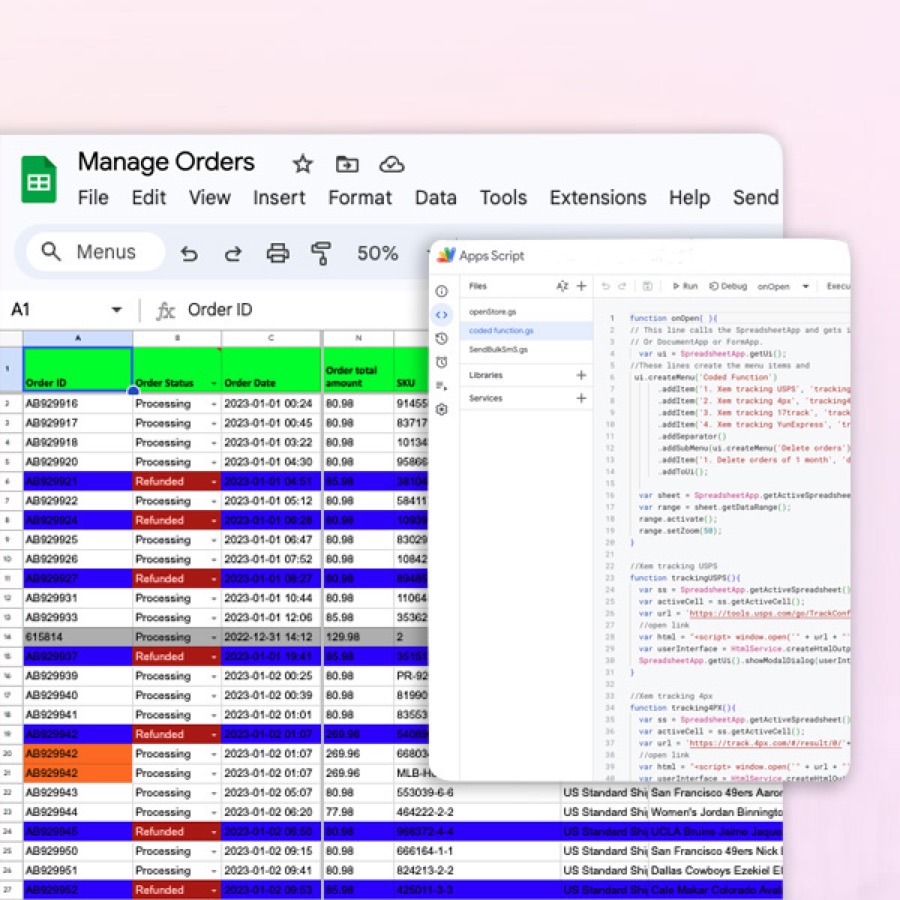Click the Services section label
900x900 pixels.
(x=486, y=398)
